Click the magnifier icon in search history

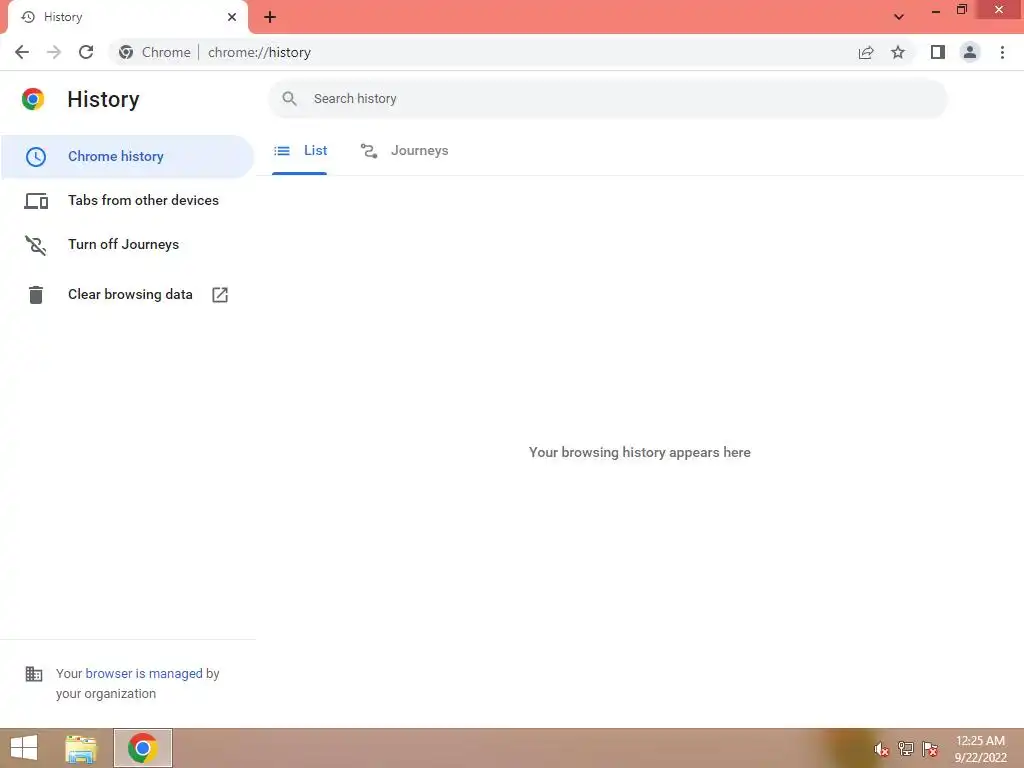pyautogui.click(x=289, y=99)
